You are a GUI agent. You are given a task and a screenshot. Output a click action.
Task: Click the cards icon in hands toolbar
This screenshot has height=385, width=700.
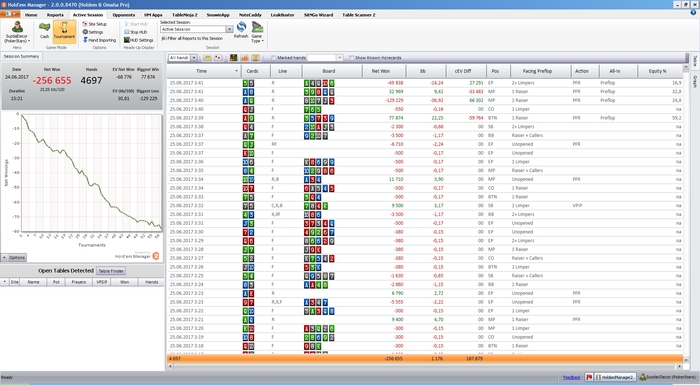click(x=218, y=58)
